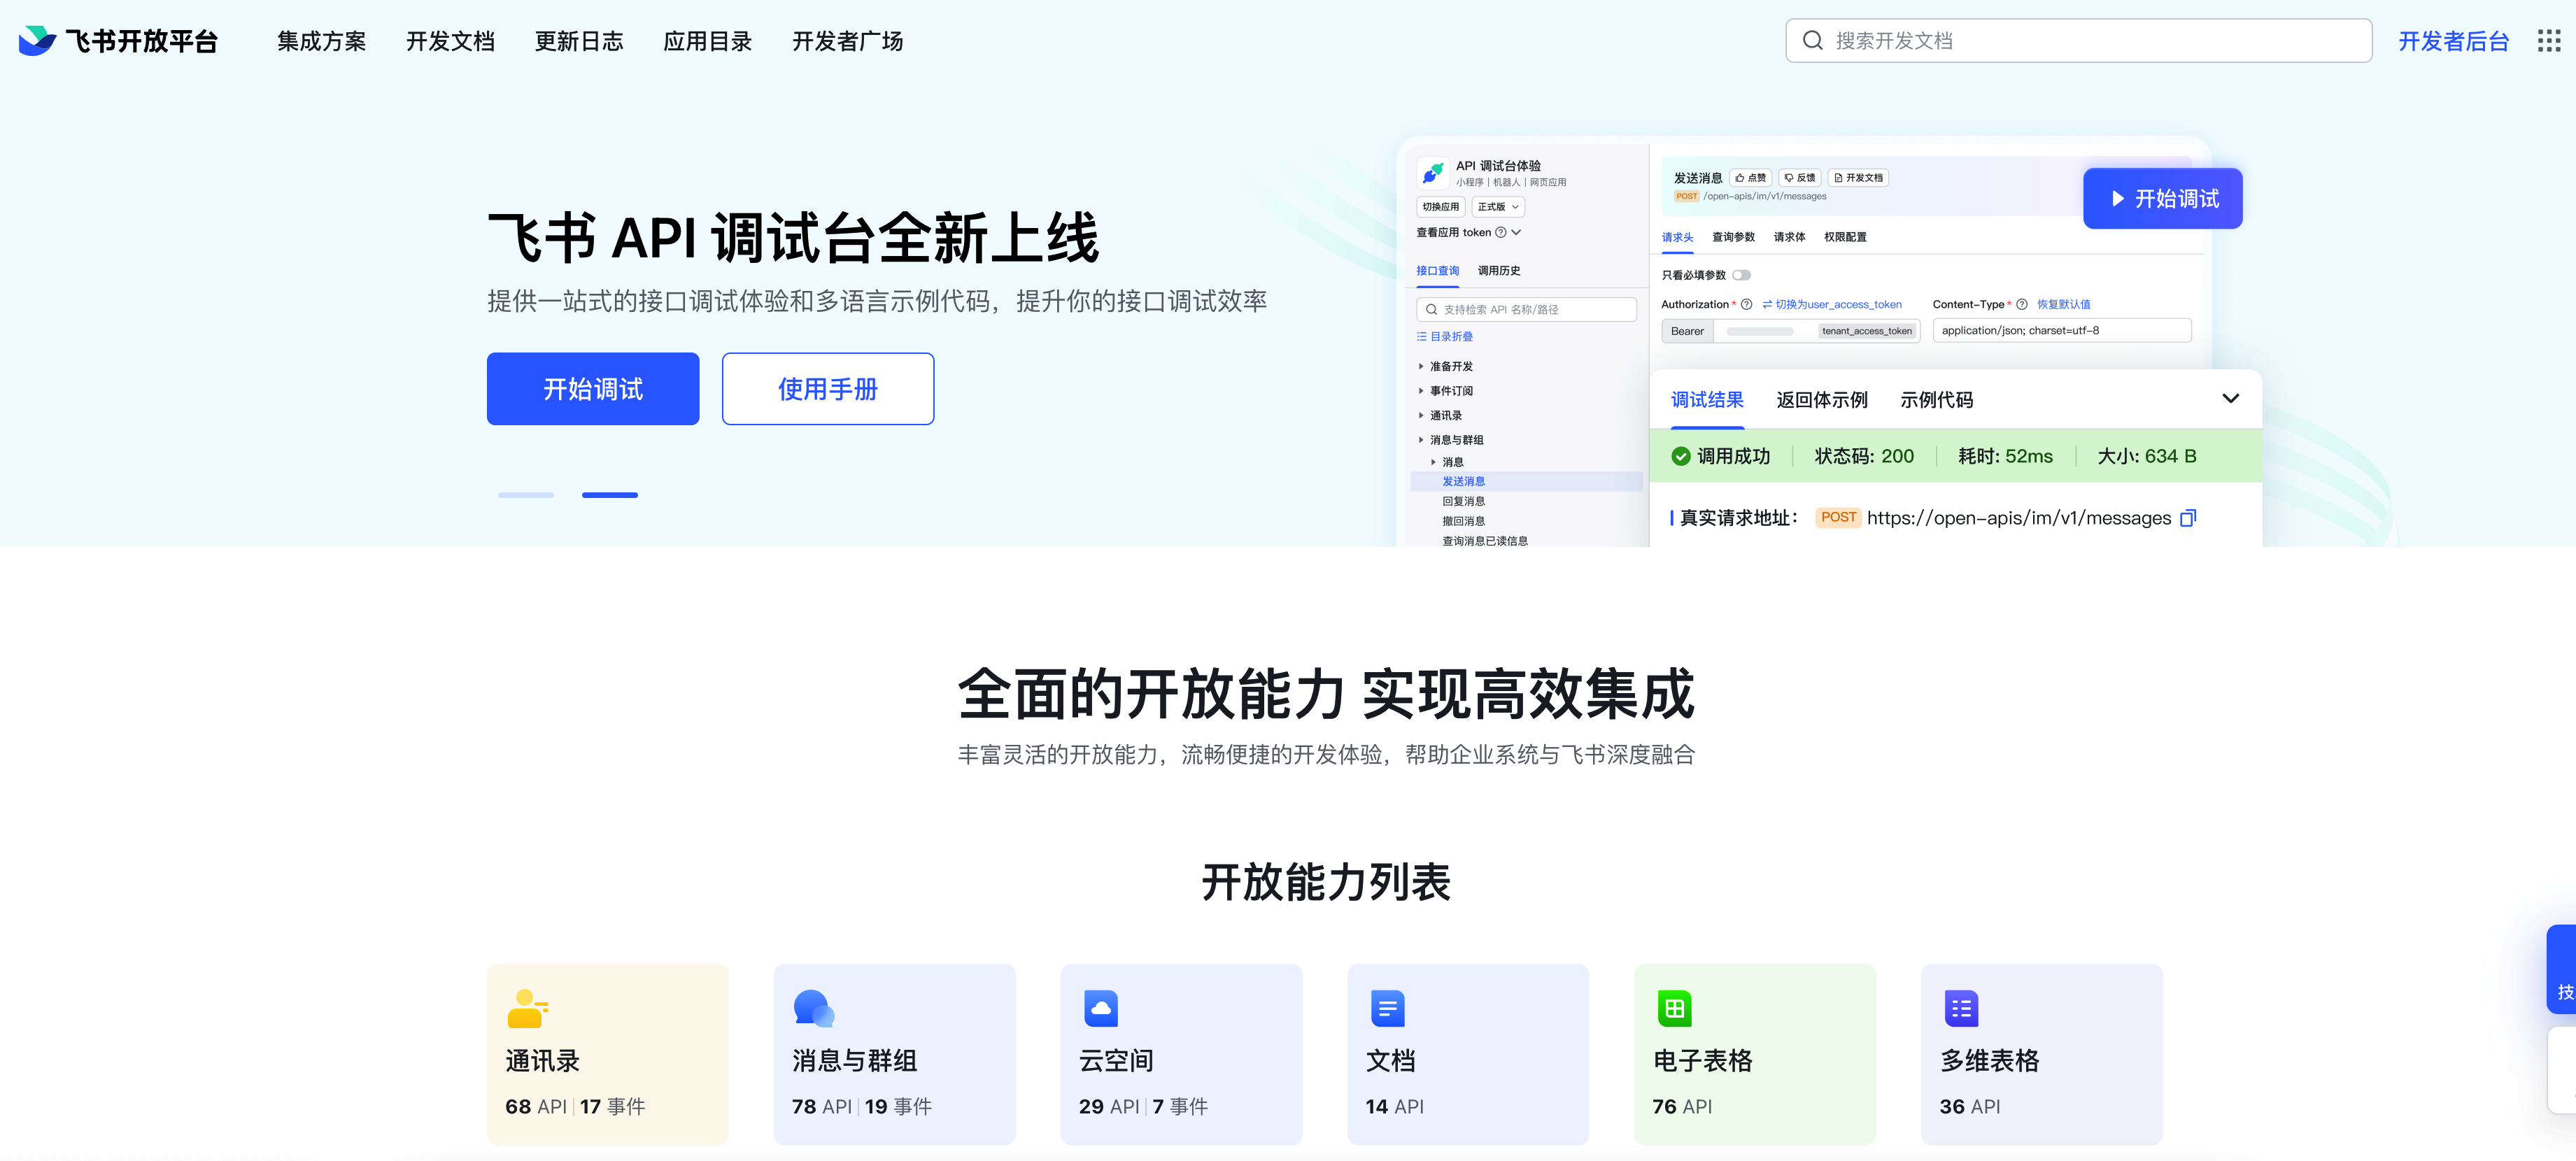Click 切换应用 button
This screenshot has width=2576, height=1161.
pyautogui.click(x=1440, y=207)
